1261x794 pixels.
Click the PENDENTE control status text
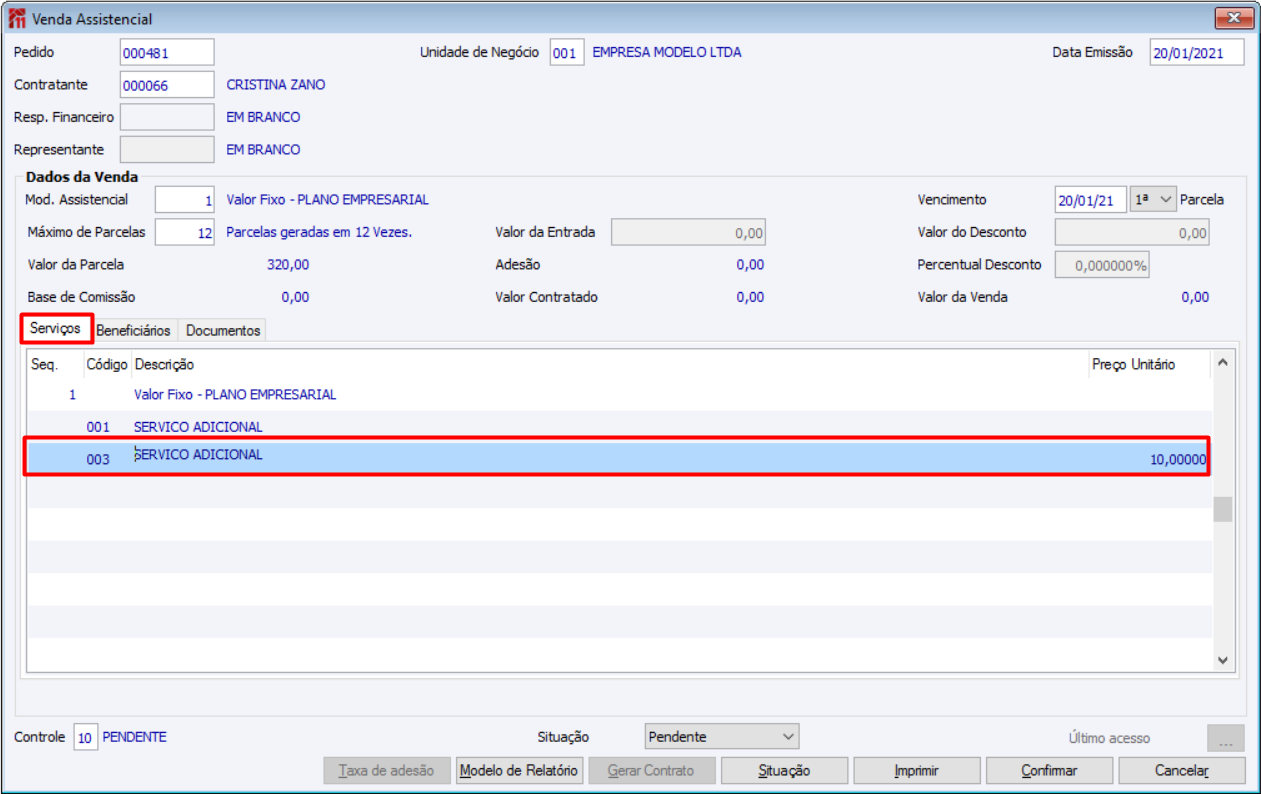135,737
